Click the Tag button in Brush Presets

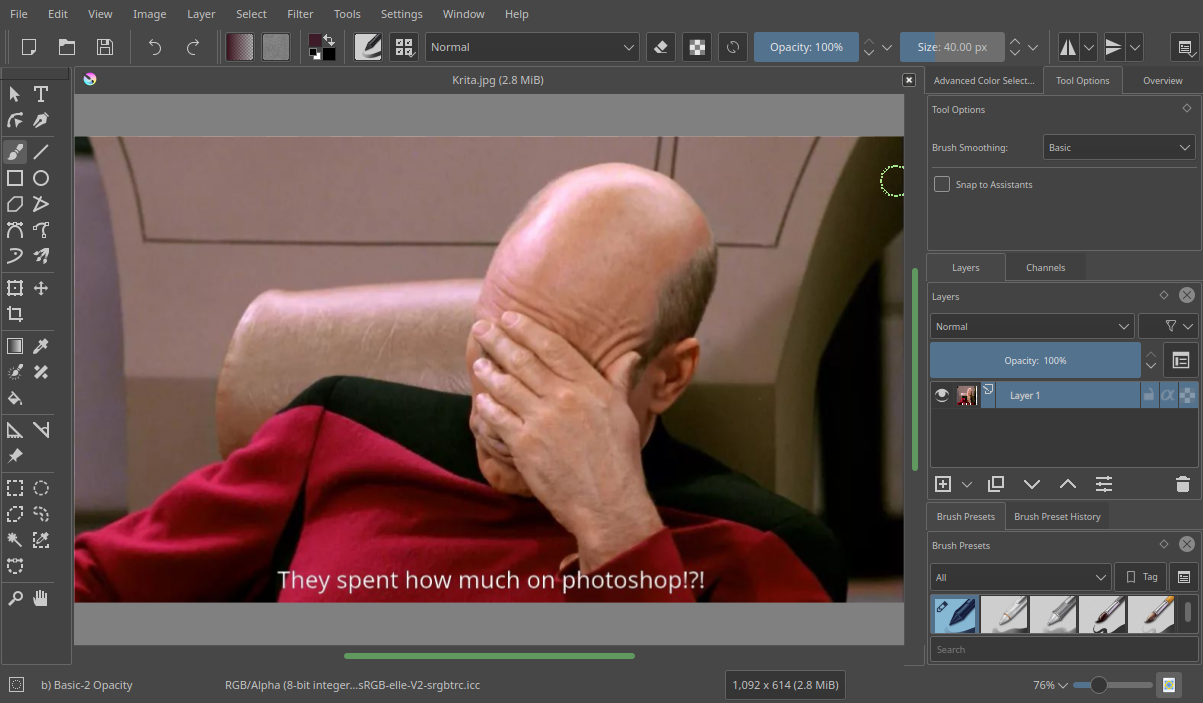(1141, 577)
